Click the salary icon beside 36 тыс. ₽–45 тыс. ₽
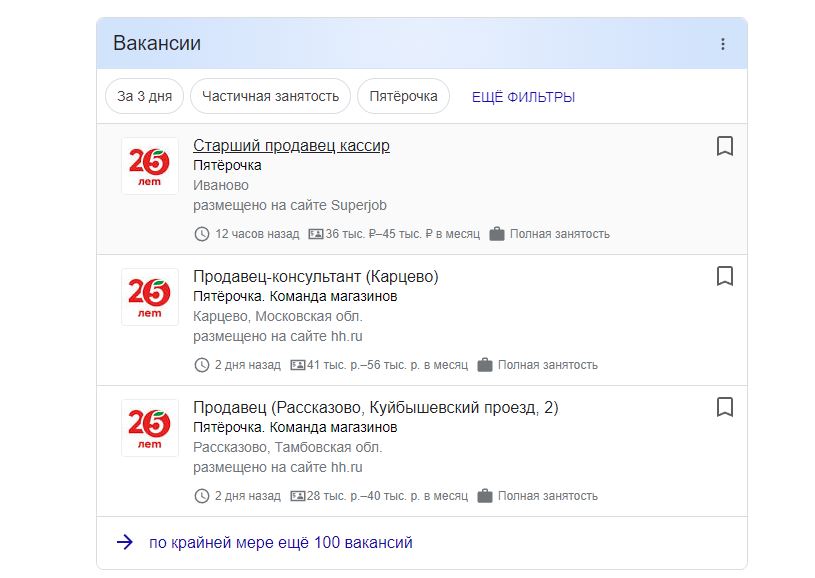Viewport: 815px width, 578px height. [316, 234]
